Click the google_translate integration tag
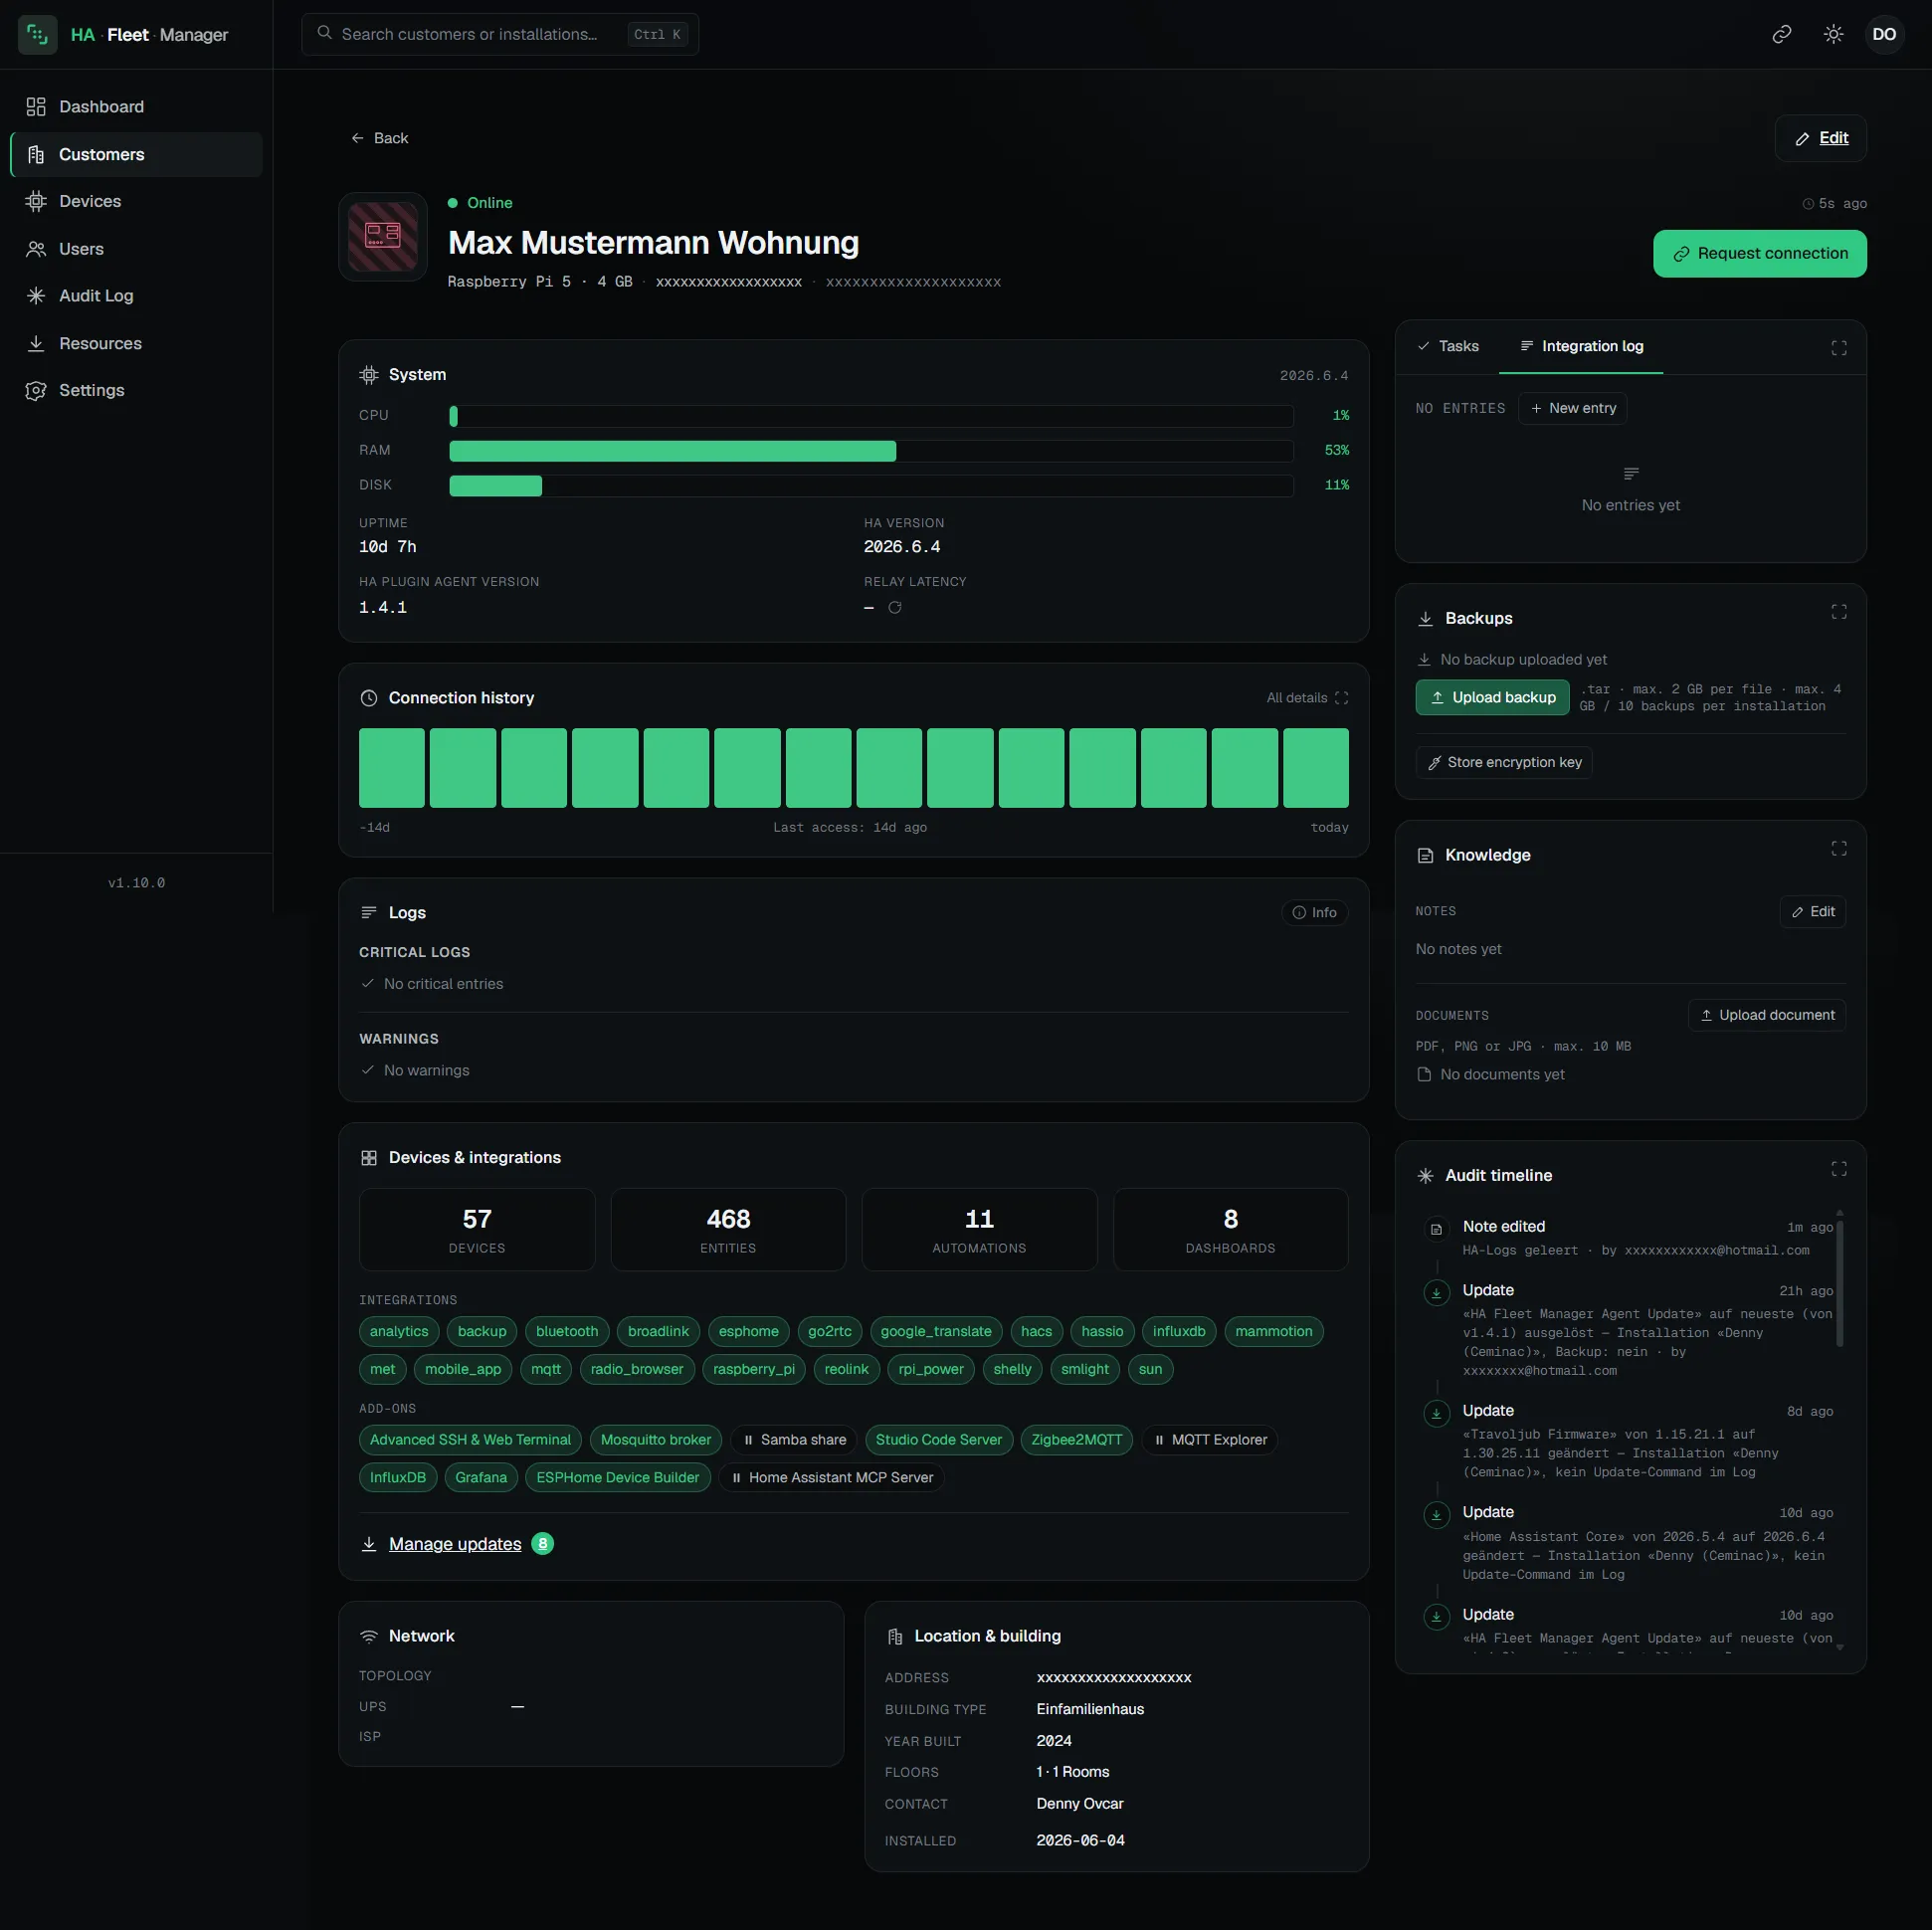Screen dimensions: 1932x1930 (x=936, y=1332)
